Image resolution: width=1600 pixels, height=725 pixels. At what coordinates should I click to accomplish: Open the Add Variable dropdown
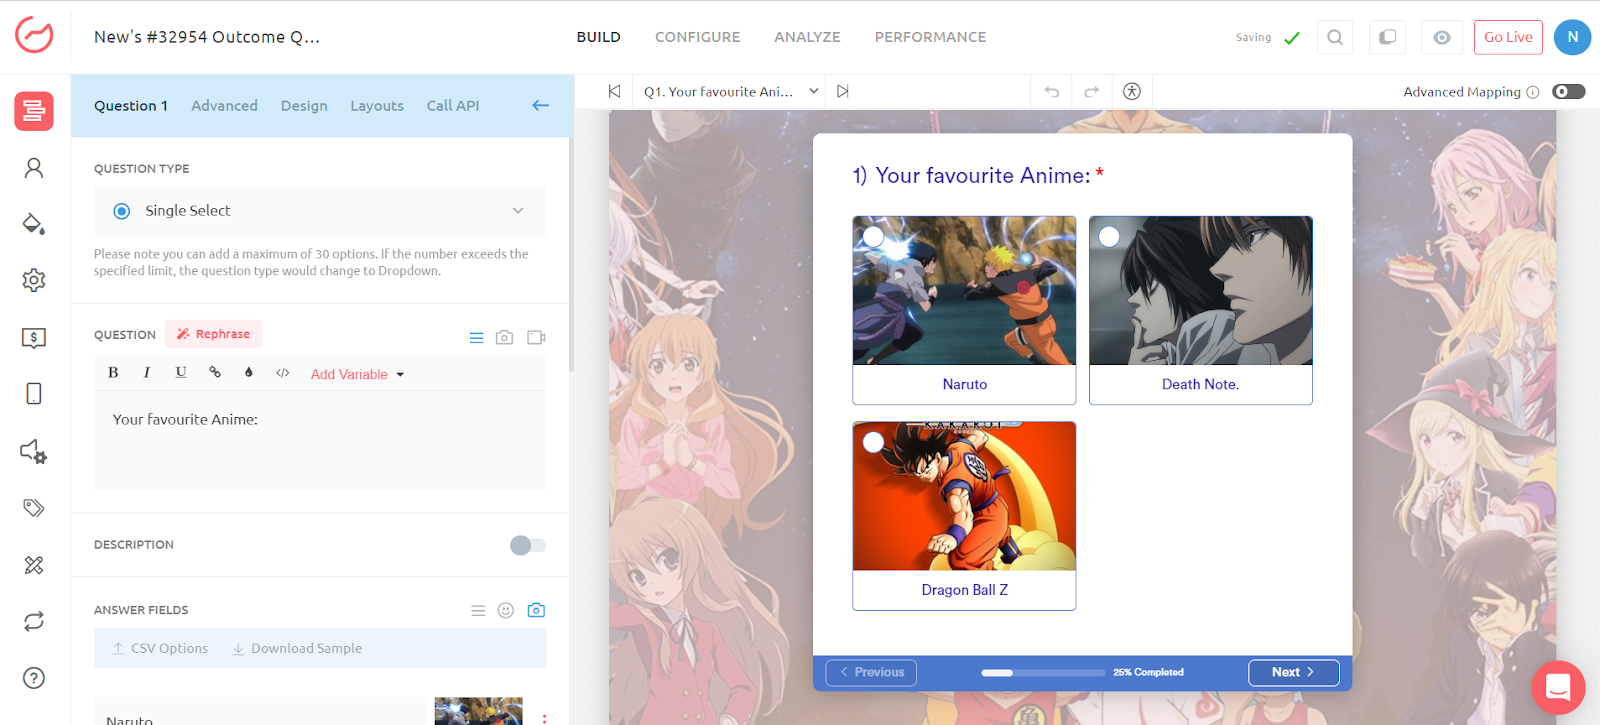[x=357, y=374]
